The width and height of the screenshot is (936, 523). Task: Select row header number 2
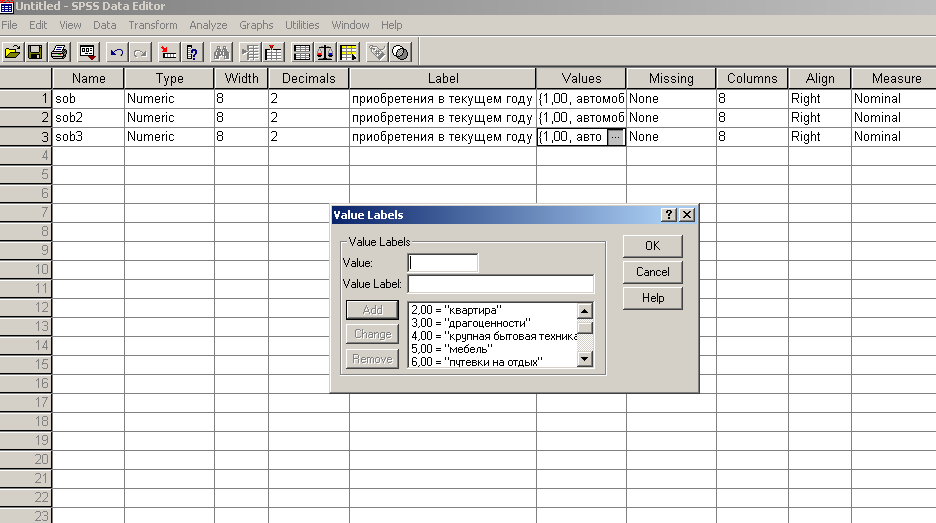point(26,118)
